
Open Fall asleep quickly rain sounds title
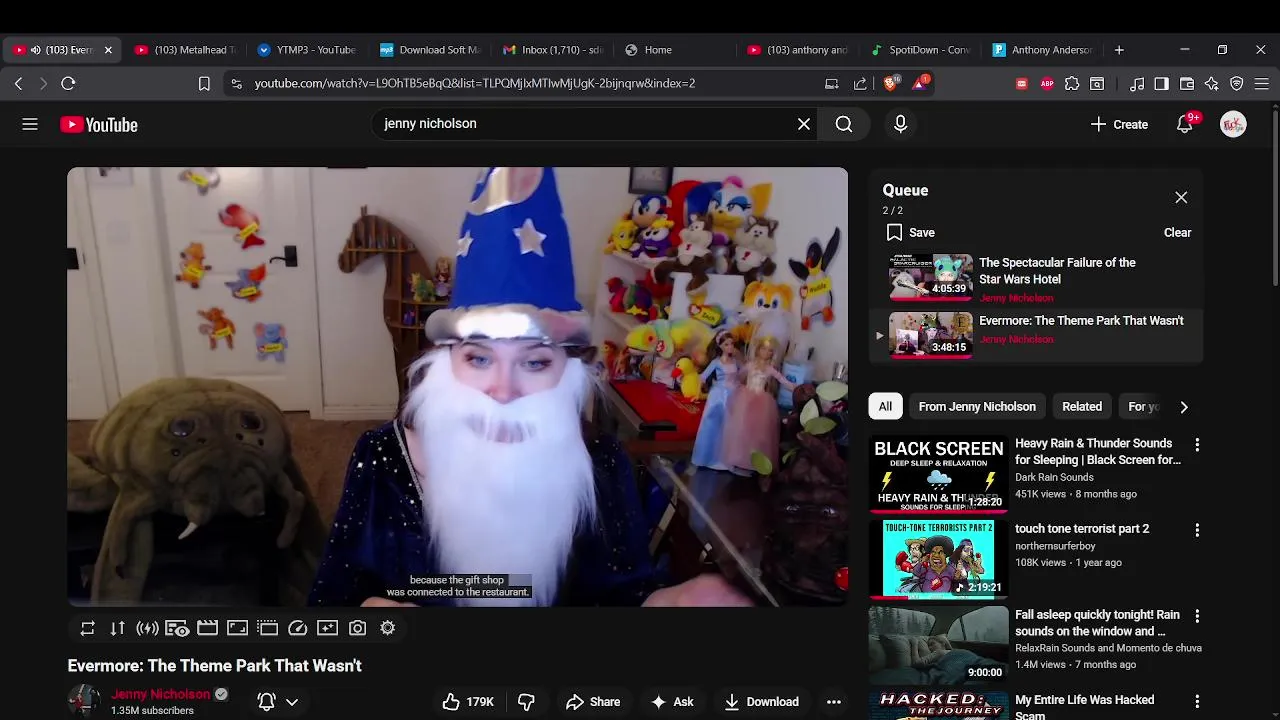[x=1097, y=623]
